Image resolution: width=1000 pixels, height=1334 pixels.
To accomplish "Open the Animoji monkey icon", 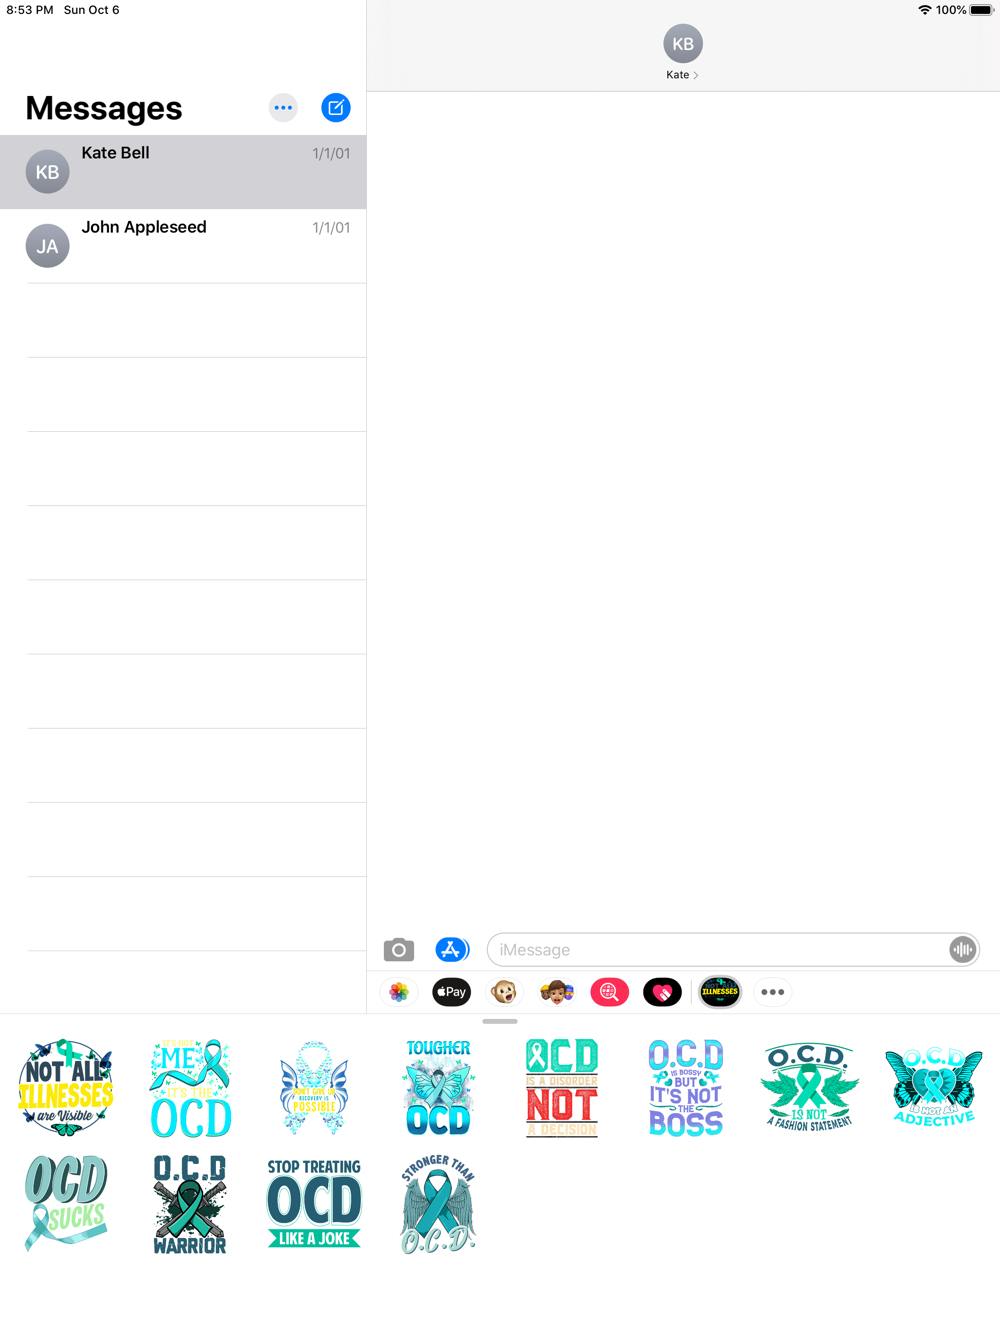I will point(504,992).
